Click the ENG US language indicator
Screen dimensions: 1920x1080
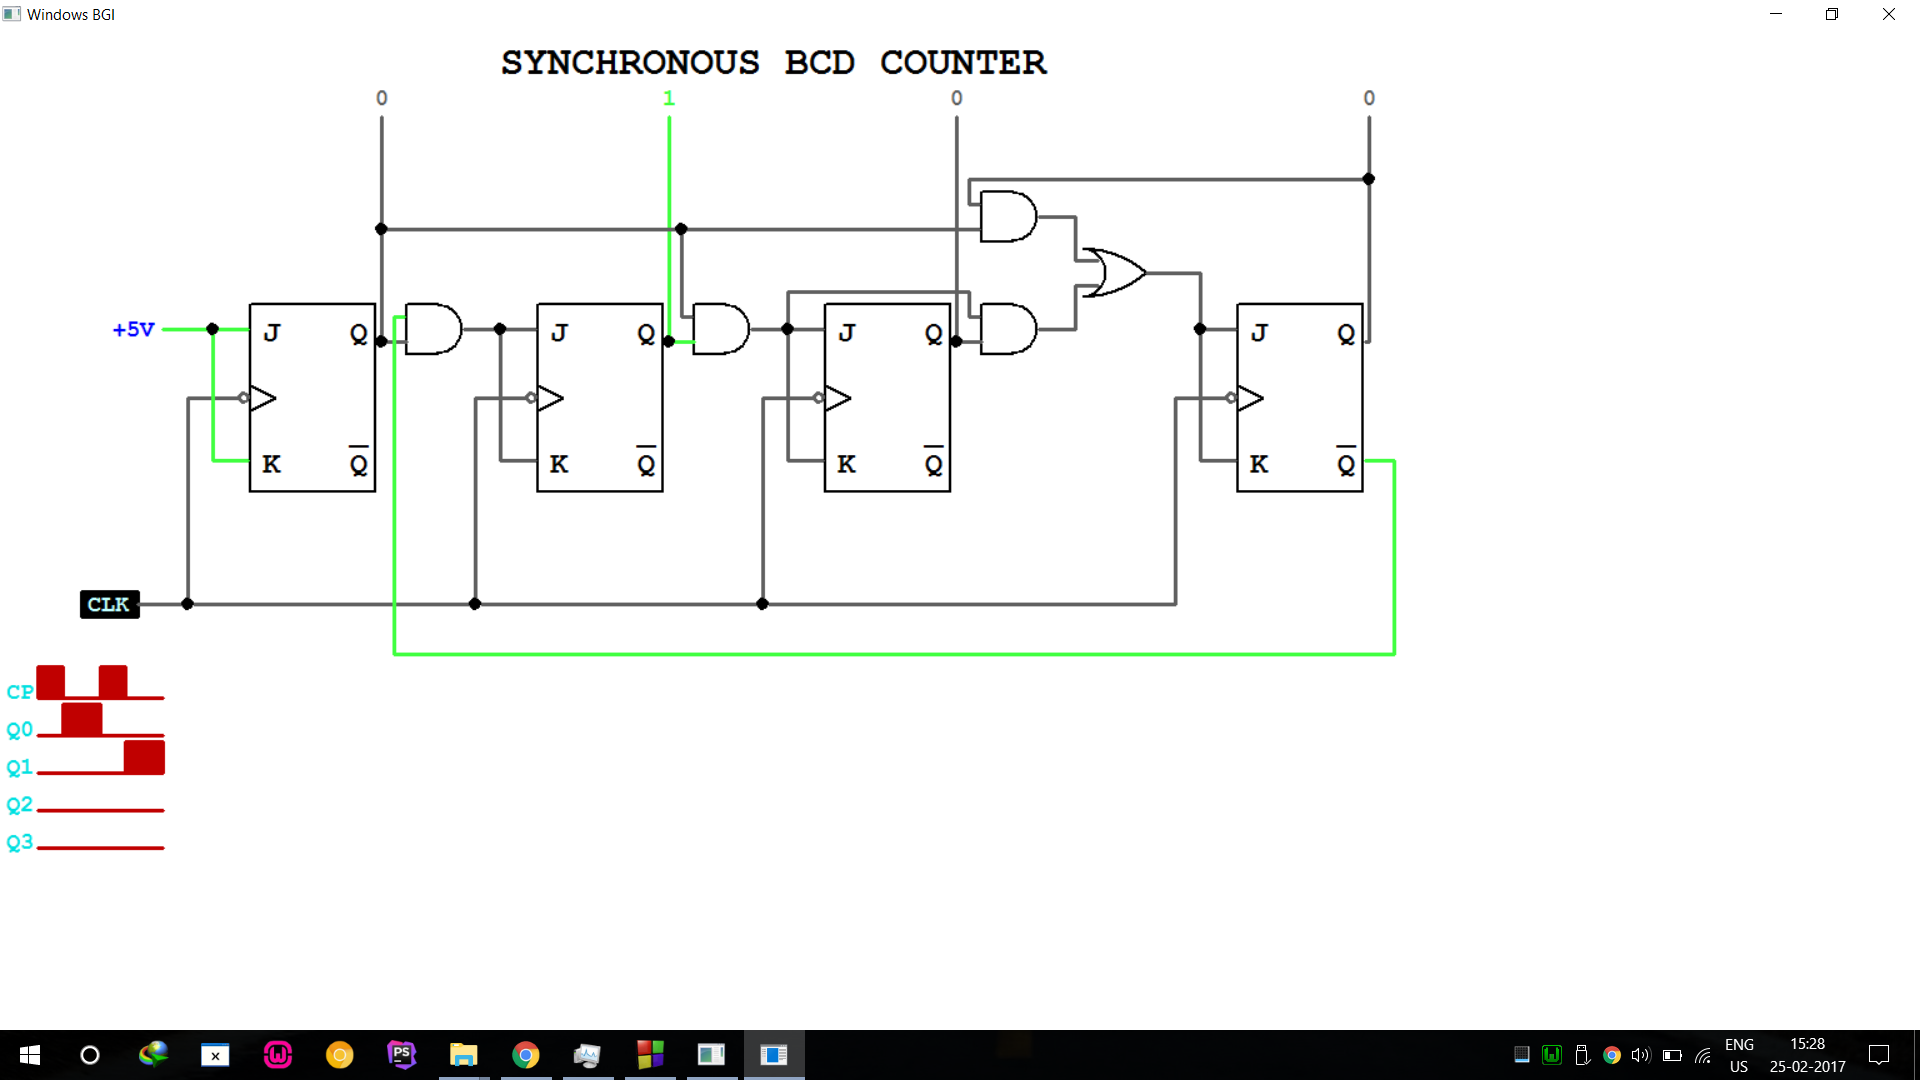pos(1739,1055)
